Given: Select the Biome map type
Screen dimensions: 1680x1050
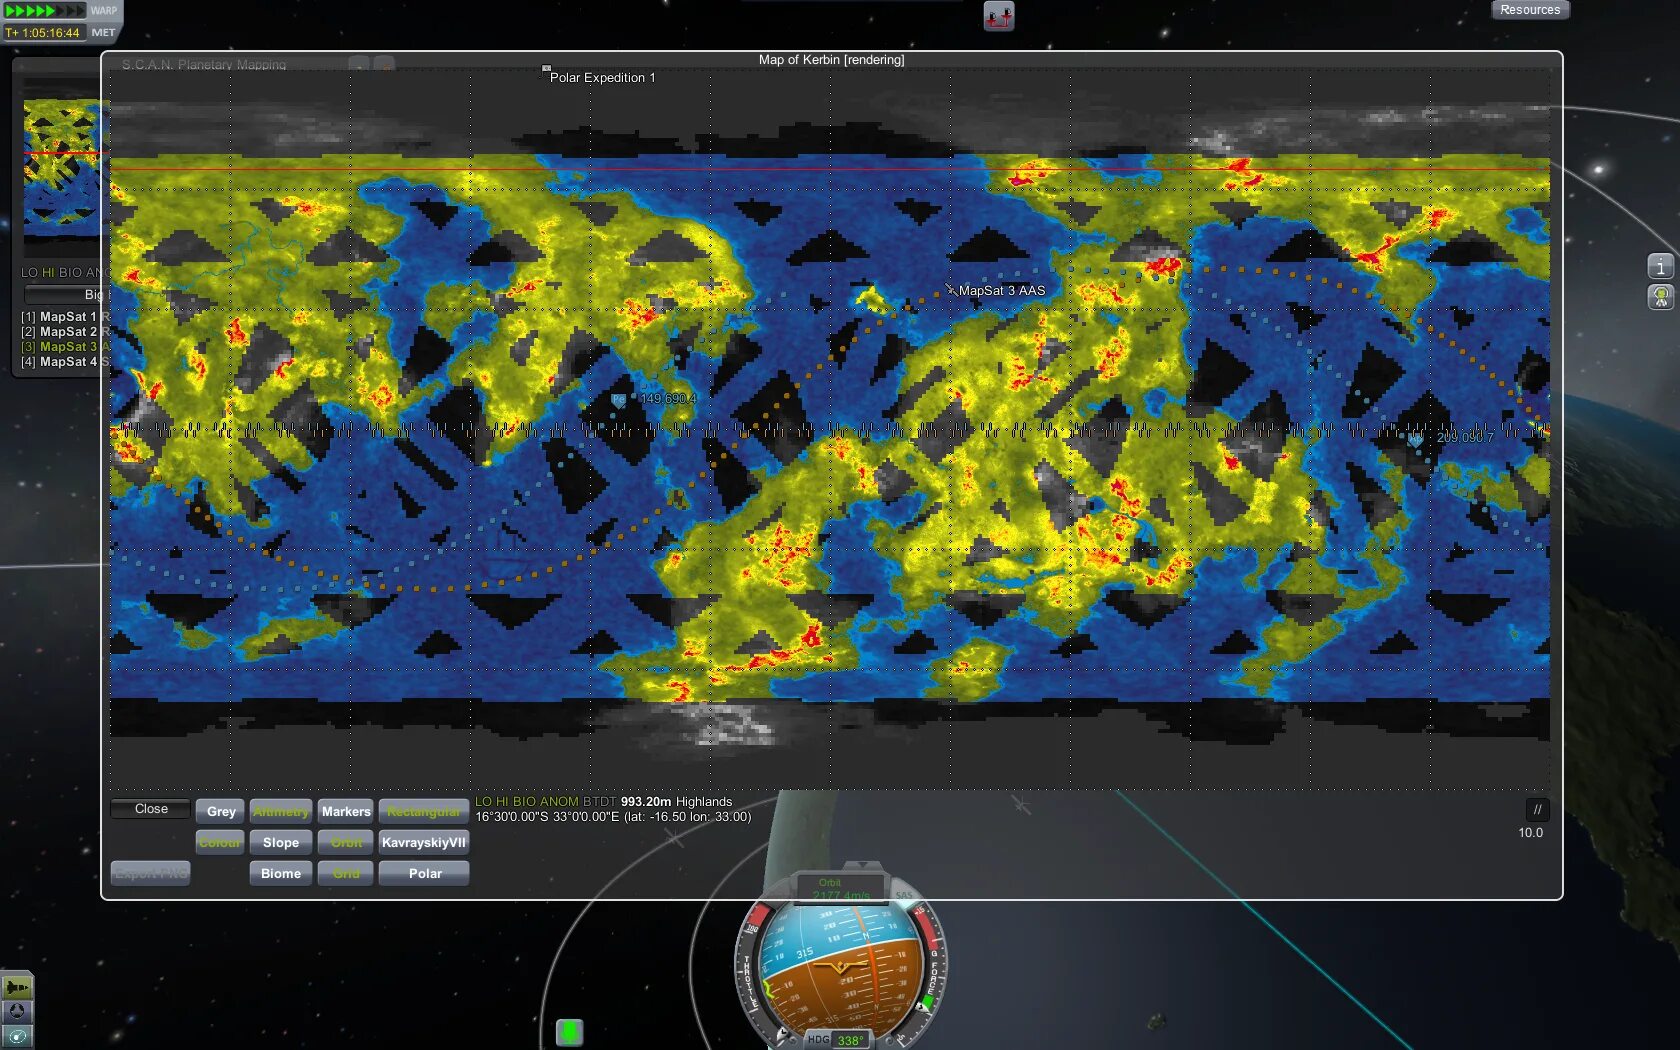Looking at the screenshot, I should (281, 874).
